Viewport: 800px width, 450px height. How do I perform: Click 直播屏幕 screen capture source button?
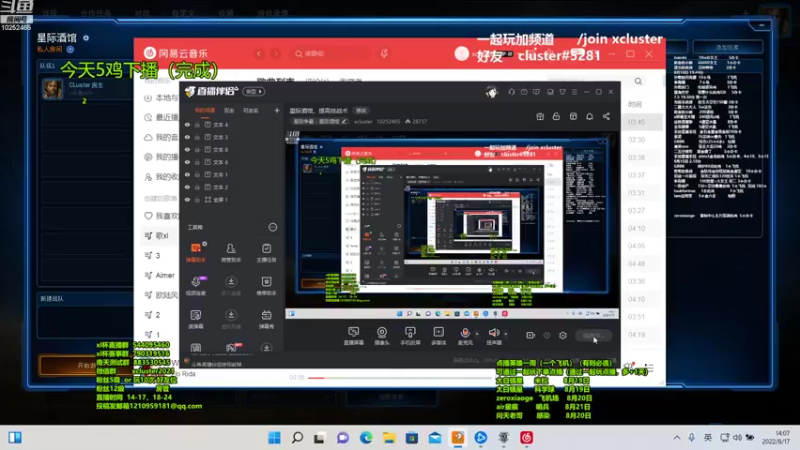coord(354,336)
